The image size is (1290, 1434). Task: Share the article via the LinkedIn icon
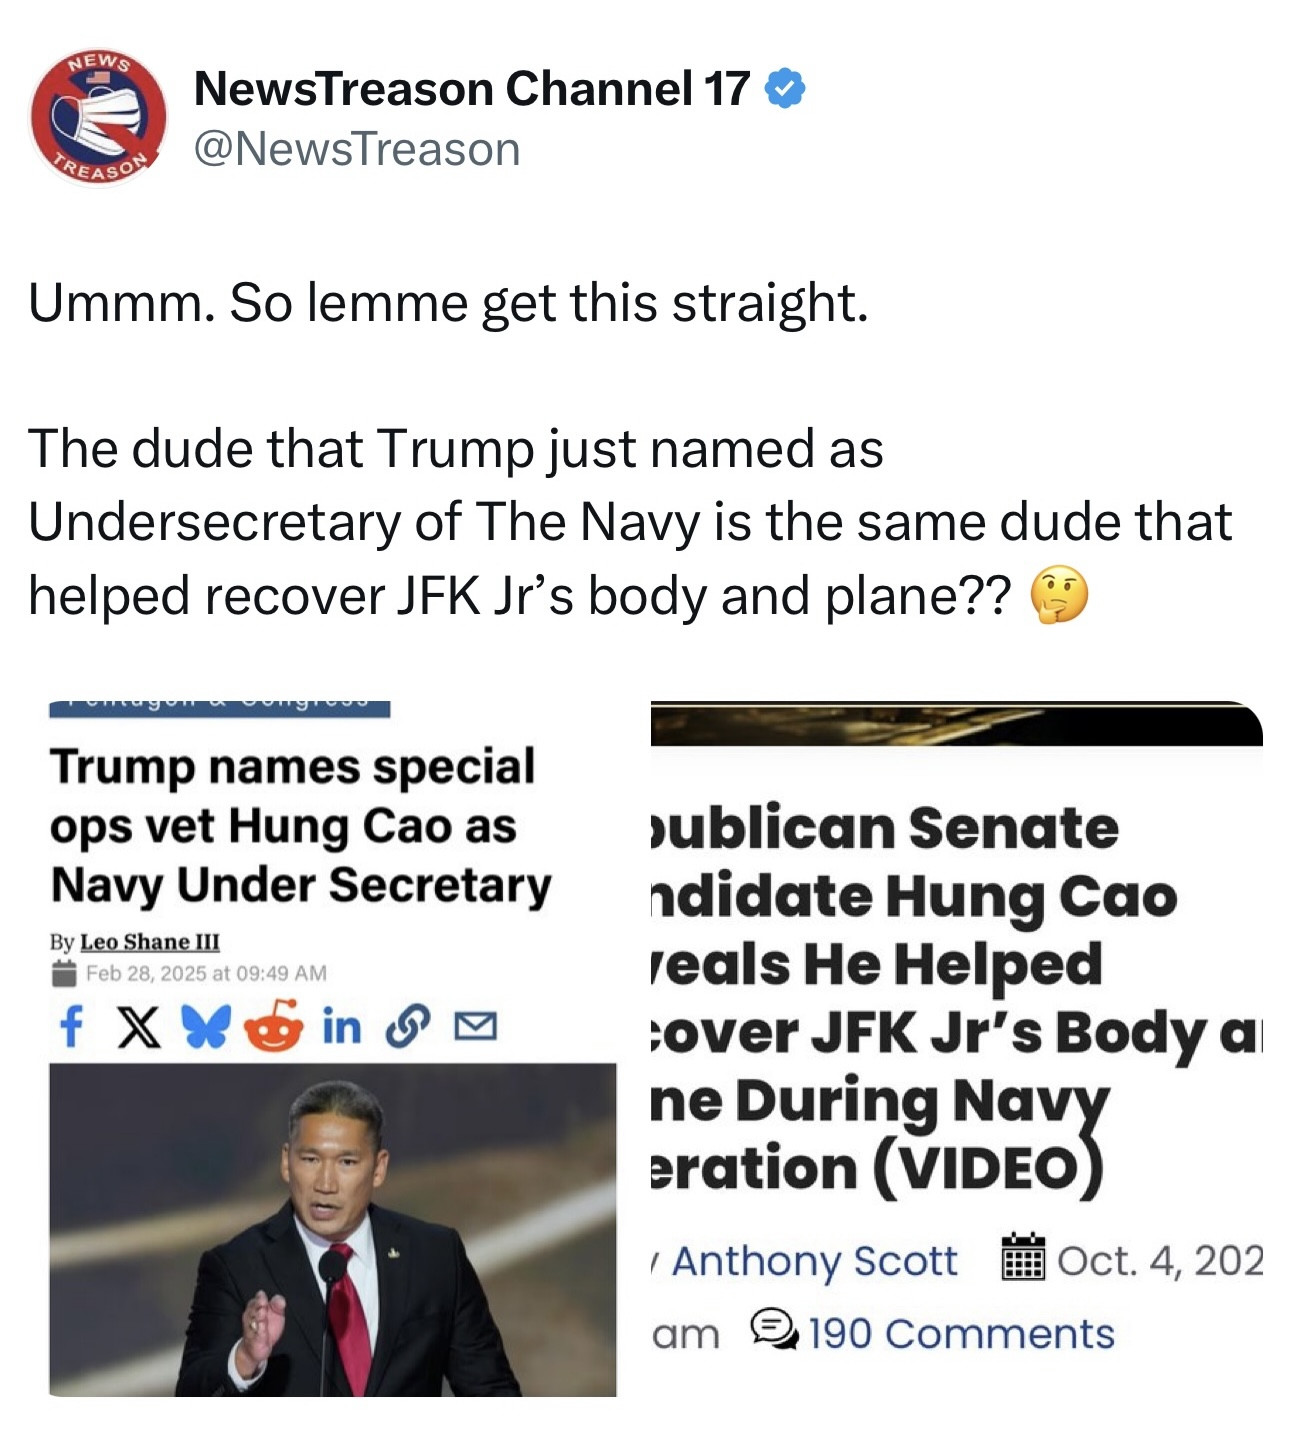pyautogui.click(x=341, y=1026)
